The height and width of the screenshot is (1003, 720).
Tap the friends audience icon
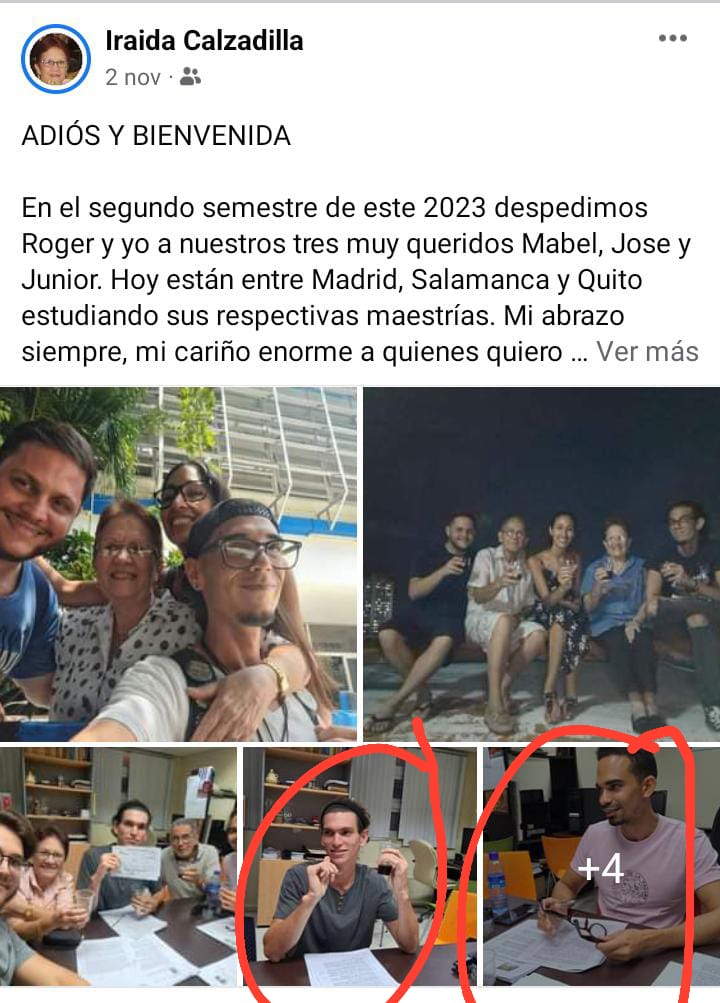[191, 77]
